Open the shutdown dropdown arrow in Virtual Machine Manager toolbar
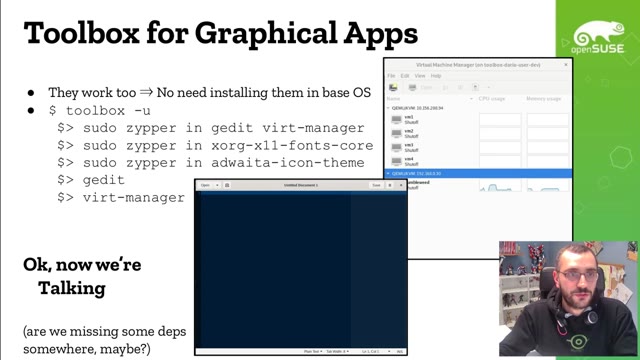 (488, 87)
